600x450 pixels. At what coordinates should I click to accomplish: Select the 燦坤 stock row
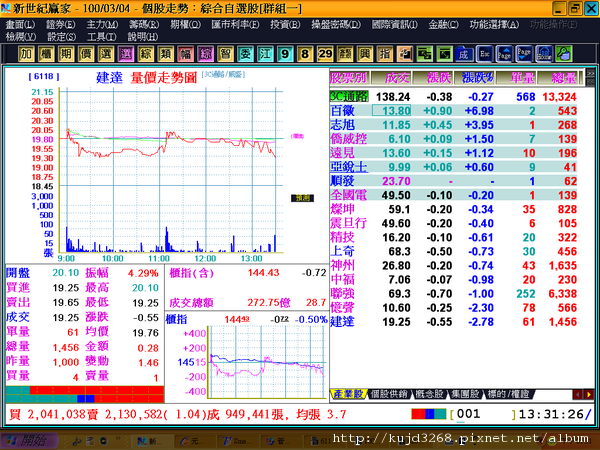(x=453, y=209)
